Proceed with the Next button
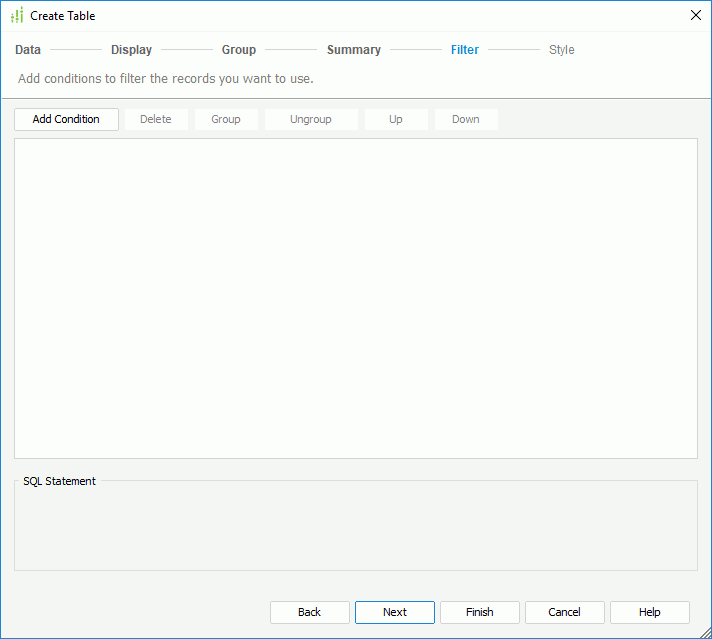 (395, 612)
